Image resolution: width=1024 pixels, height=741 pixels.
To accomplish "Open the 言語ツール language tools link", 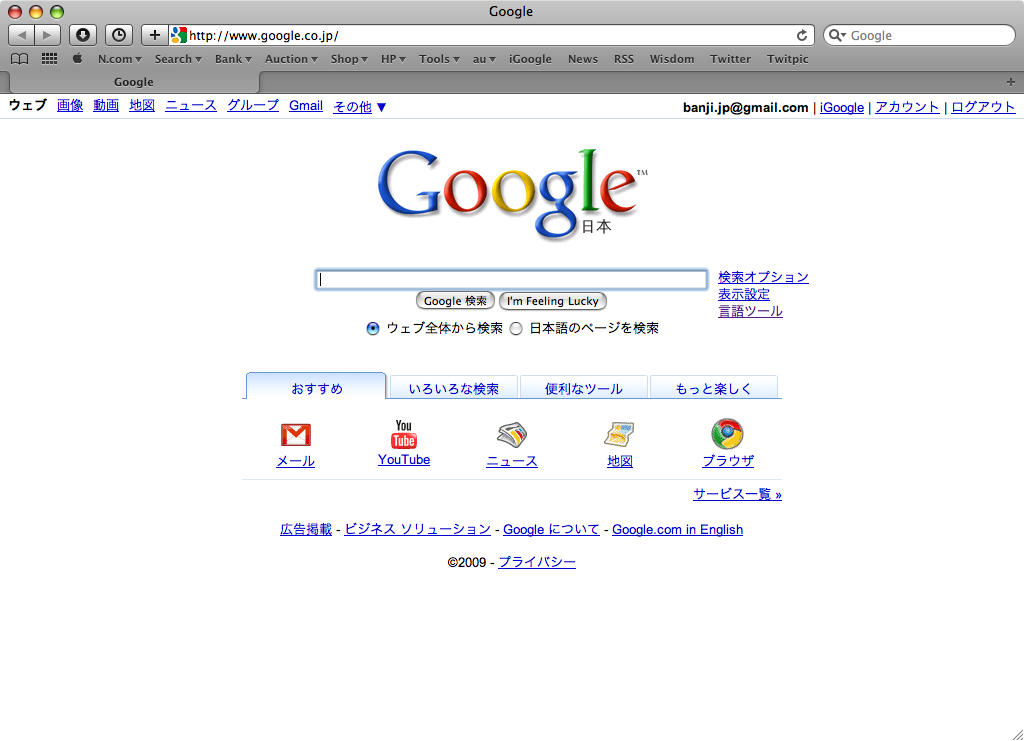I will point(750,311).
